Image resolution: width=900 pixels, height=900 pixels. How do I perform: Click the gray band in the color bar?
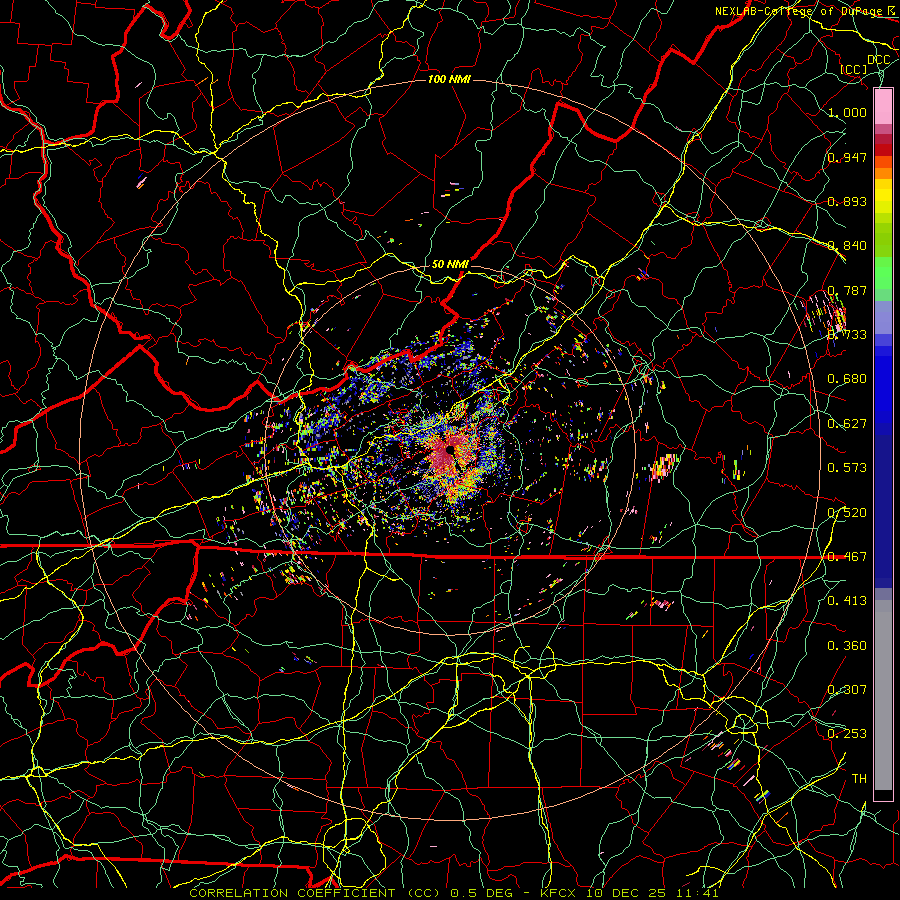click(x=883, y=695)
